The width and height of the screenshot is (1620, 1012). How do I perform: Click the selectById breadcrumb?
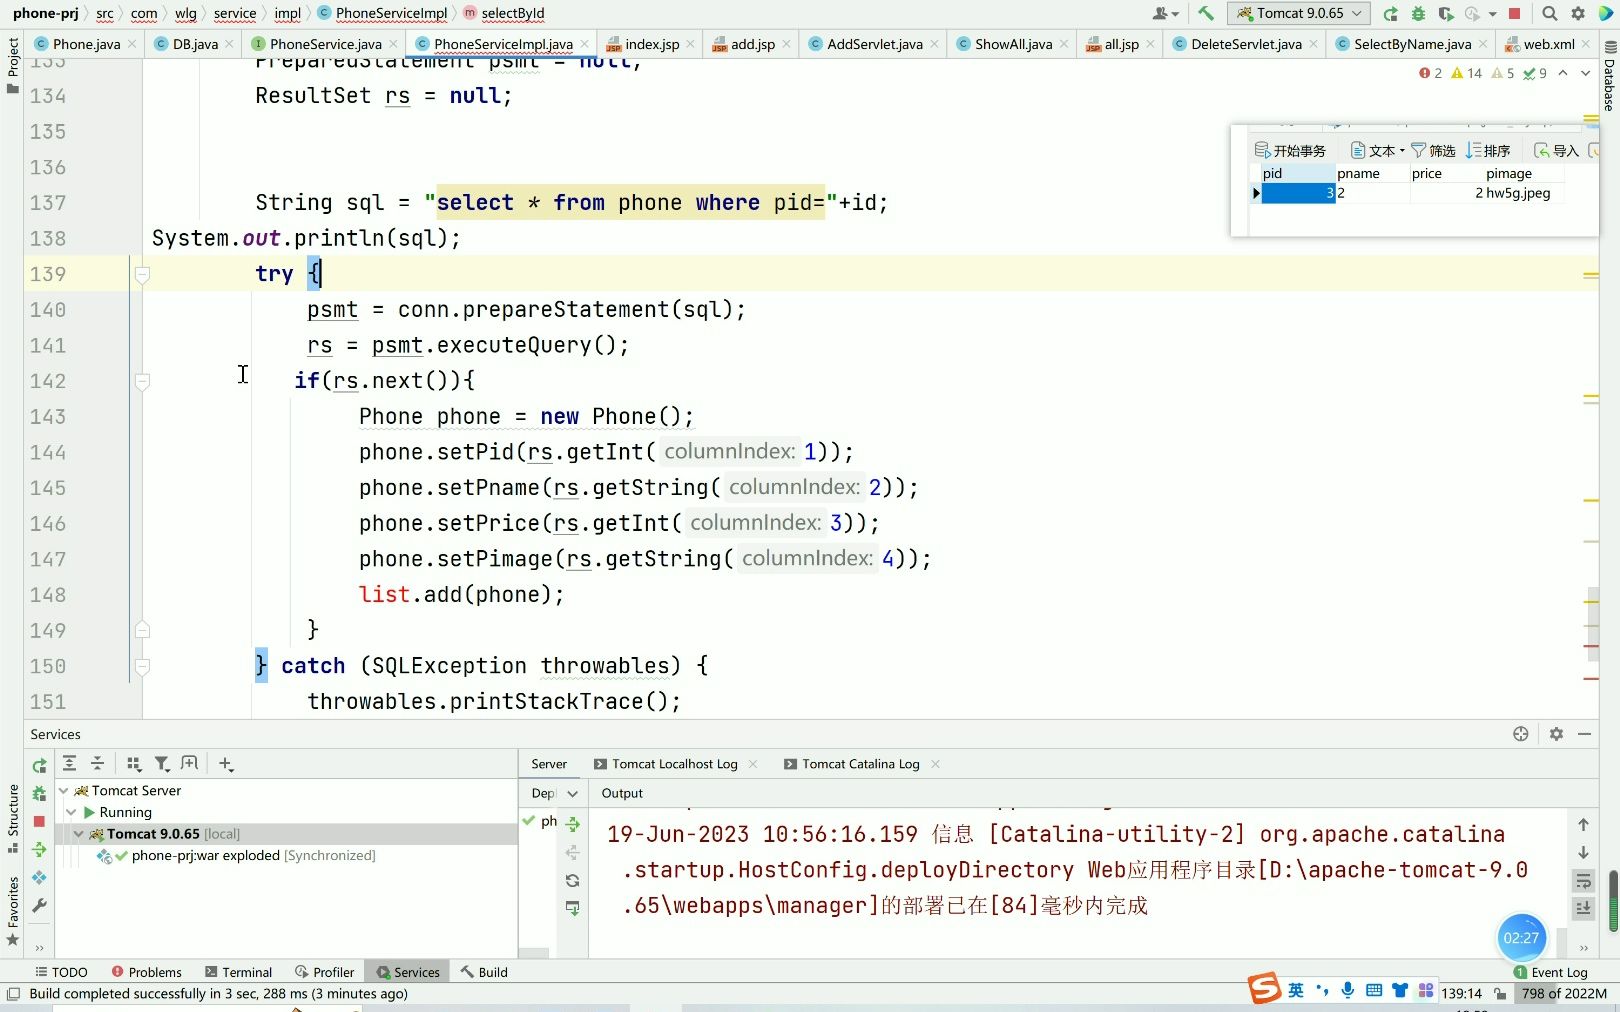pyautogui.click(x=512, y=13)
